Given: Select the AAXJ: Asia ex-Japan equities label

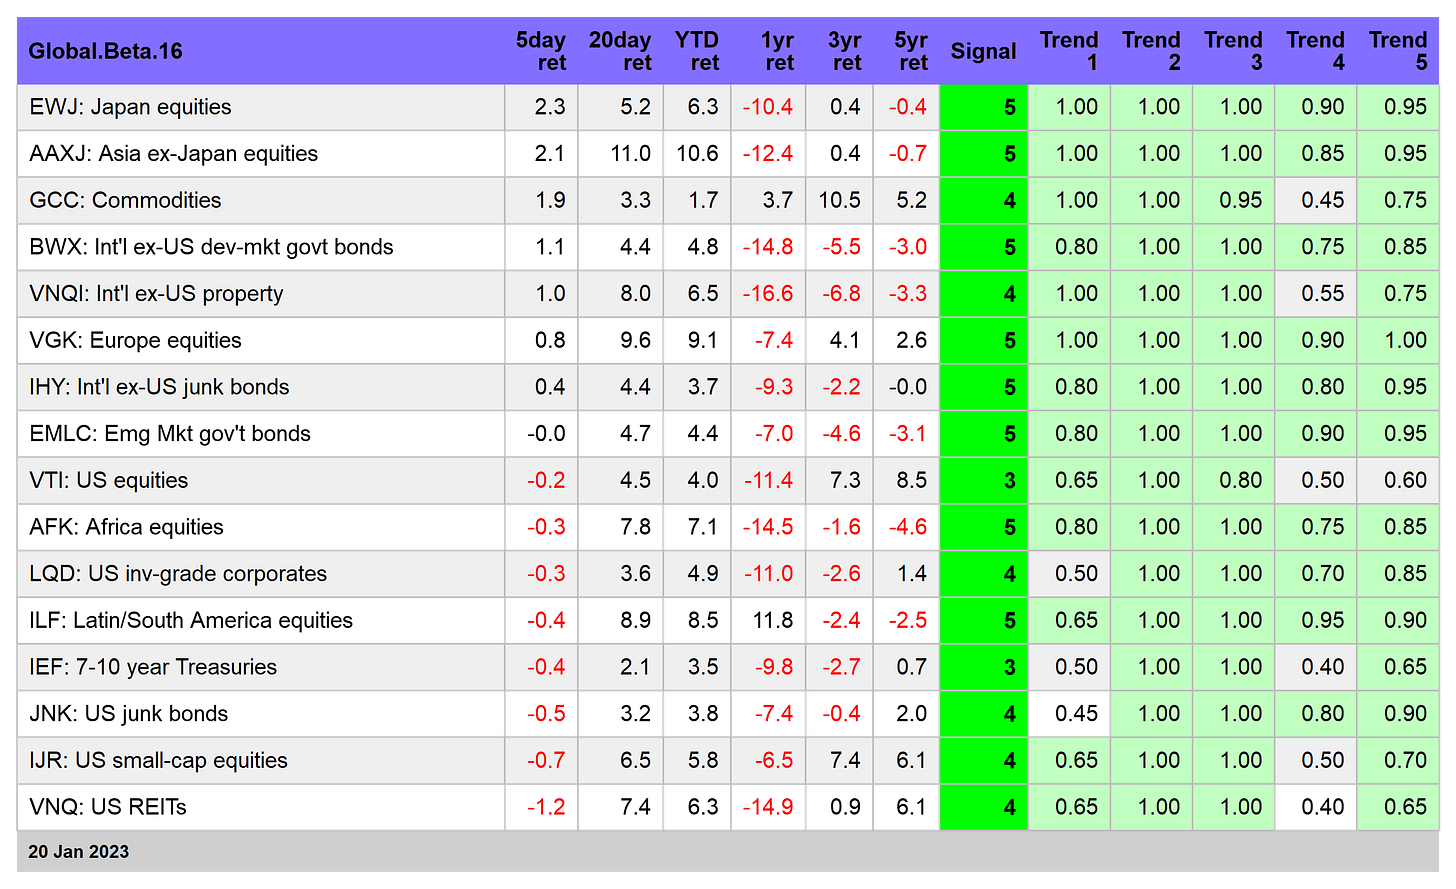Looking at the screenshot, I should coord(173,154).
